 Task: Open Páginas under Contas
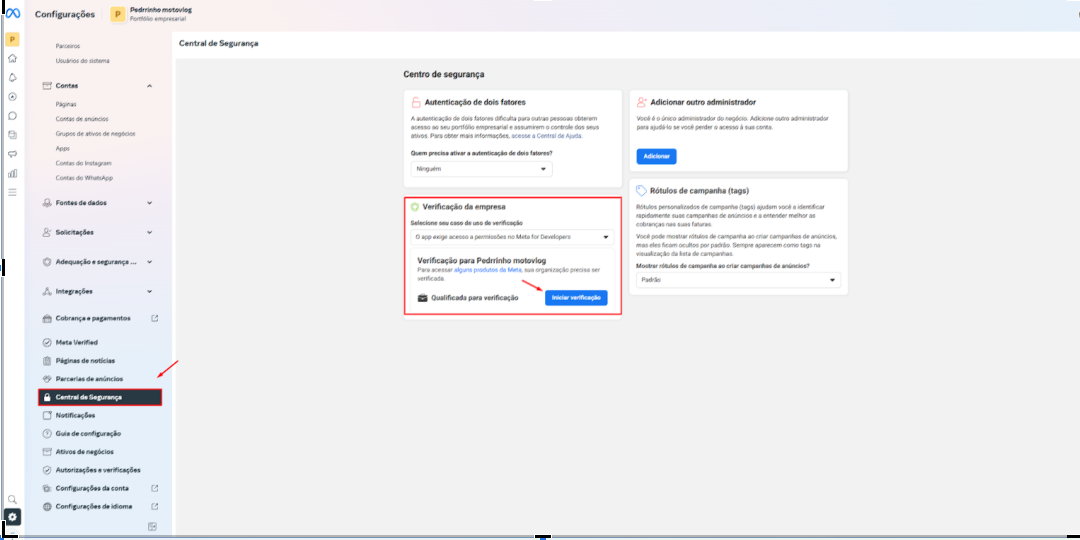65,105
